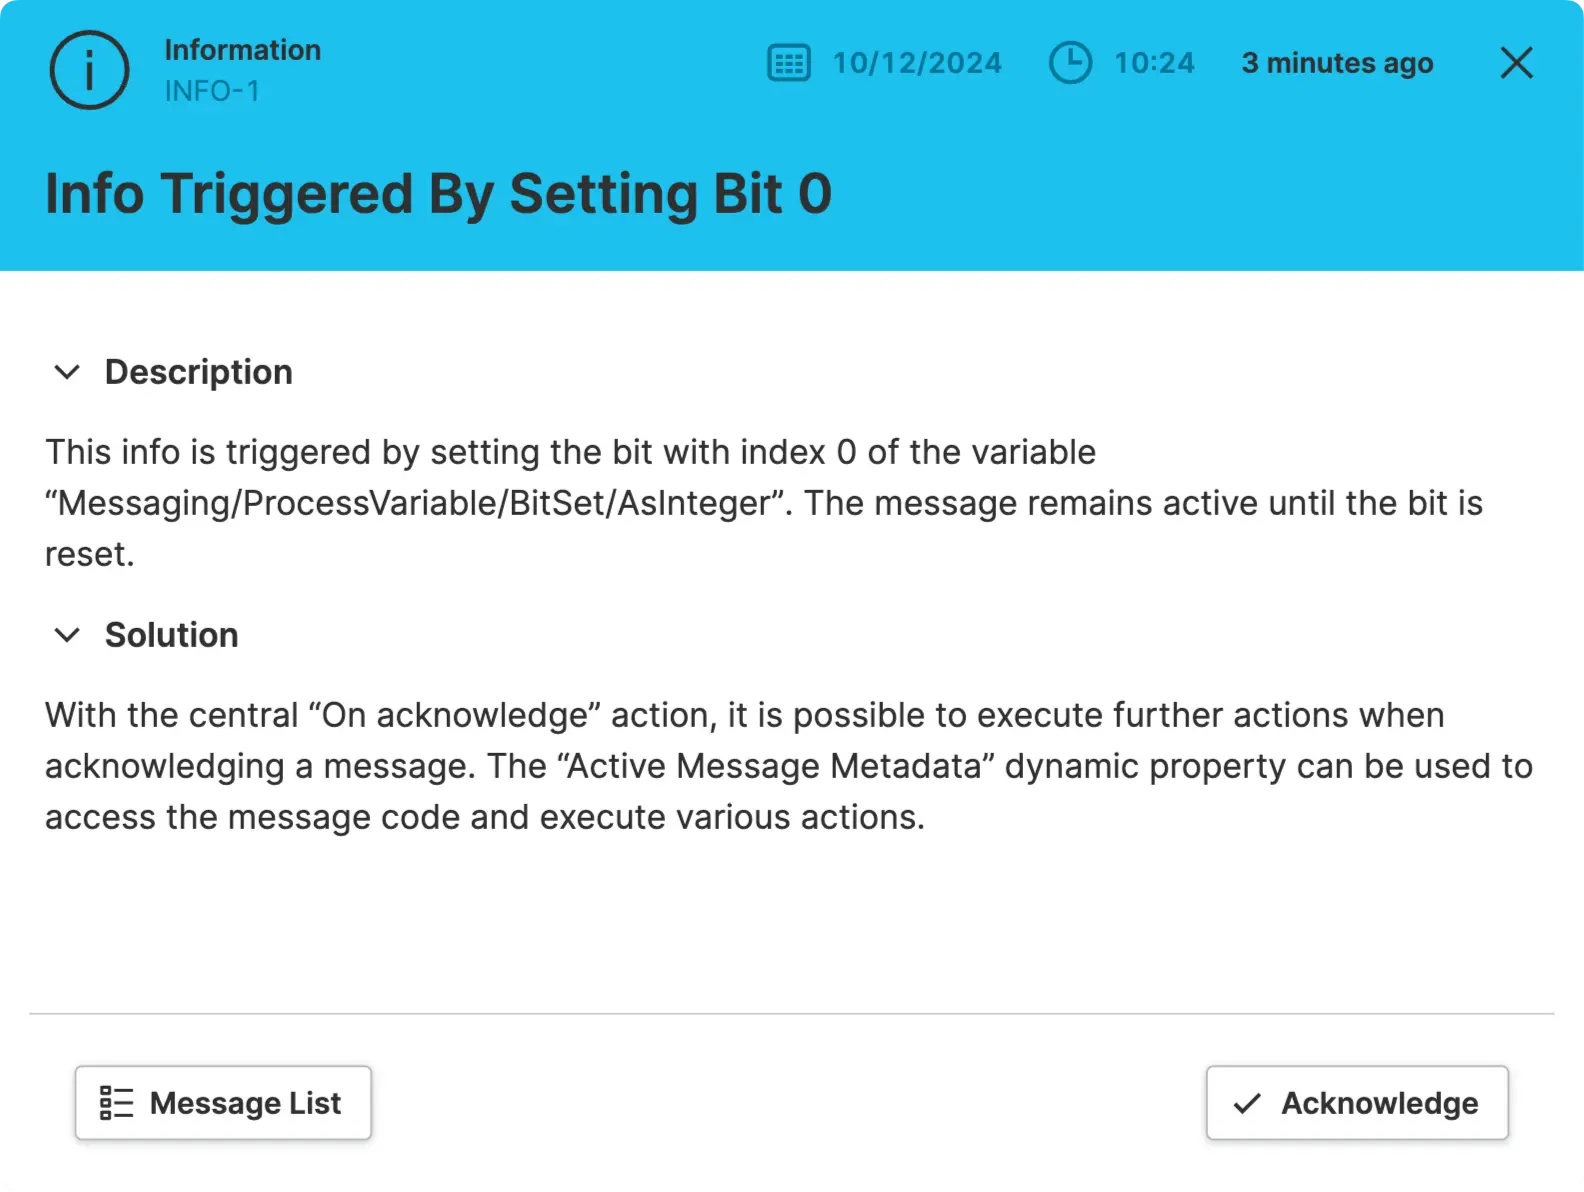
Task: Click the Description section heading
Action: click(198, 372)
